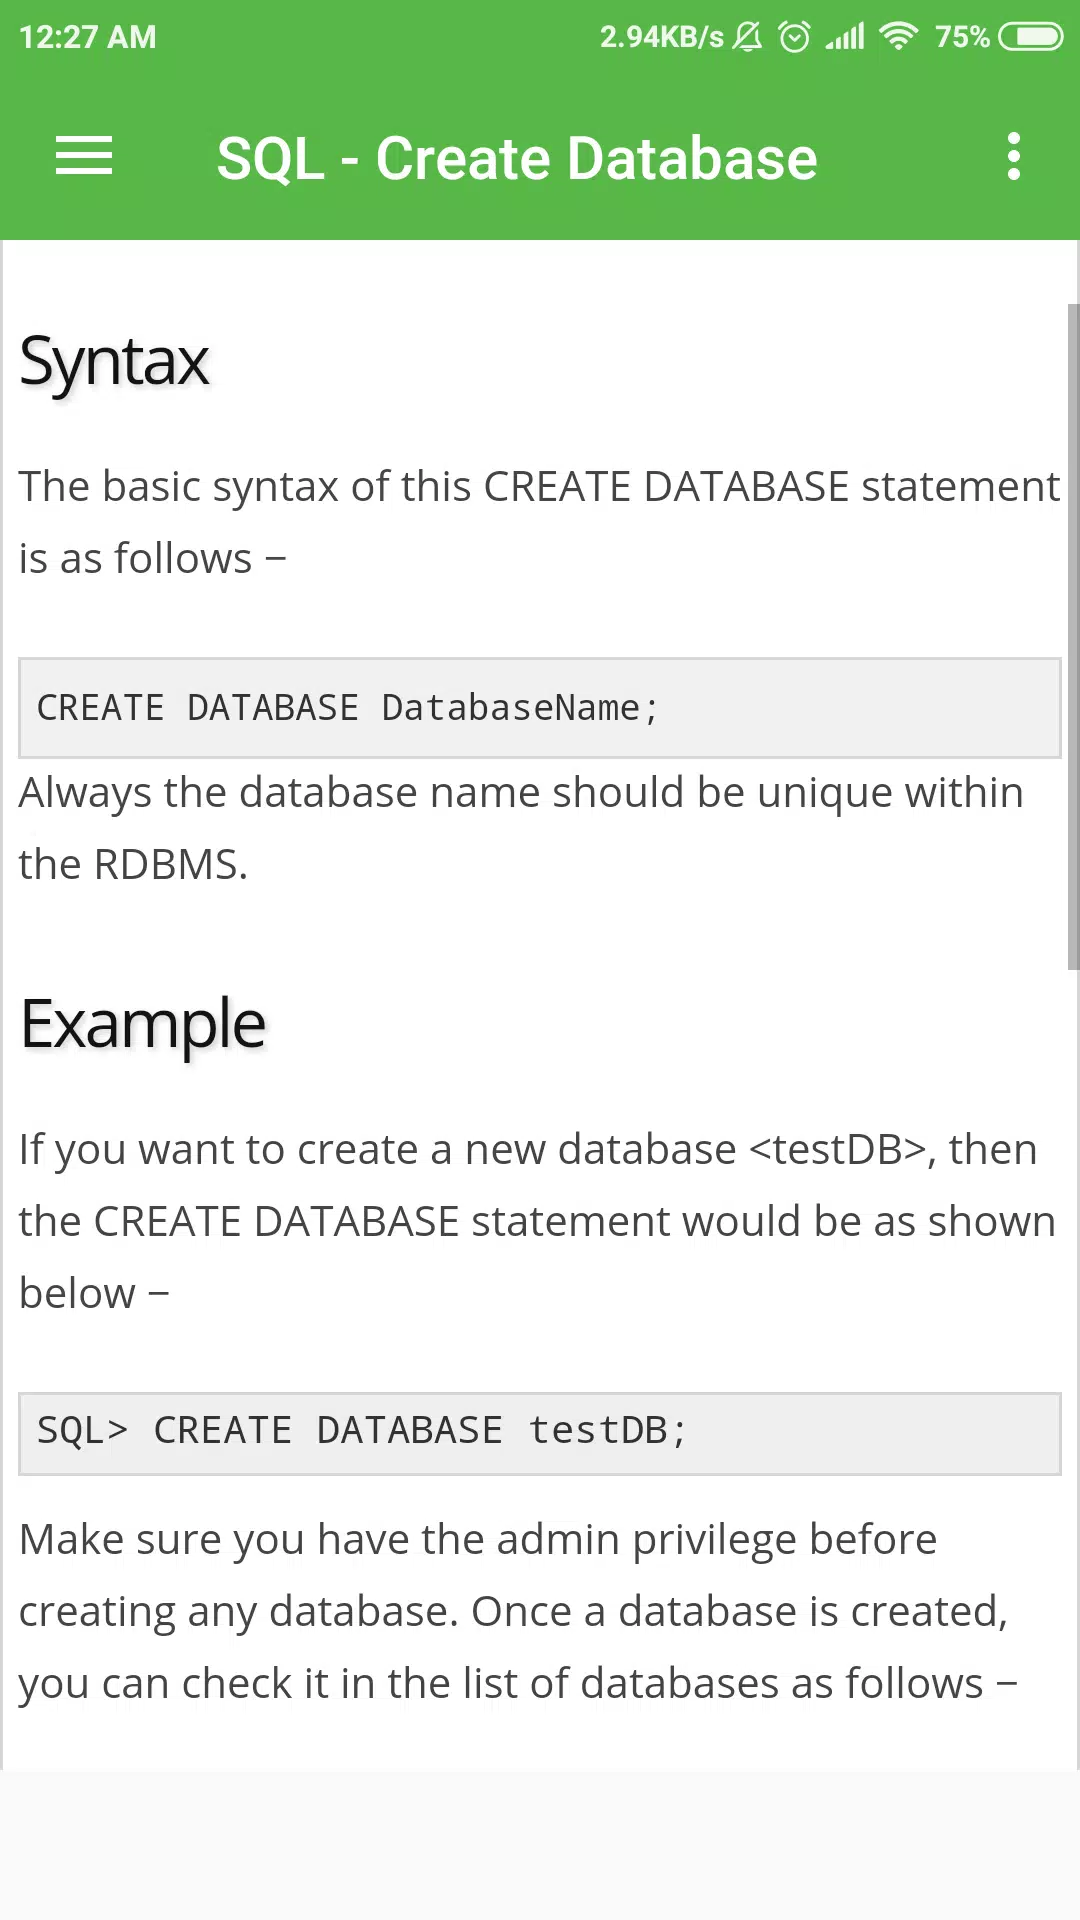Open the three-dot overflow menu
This screenshot has height=1920, width=1080.
tap(1014, 157)
